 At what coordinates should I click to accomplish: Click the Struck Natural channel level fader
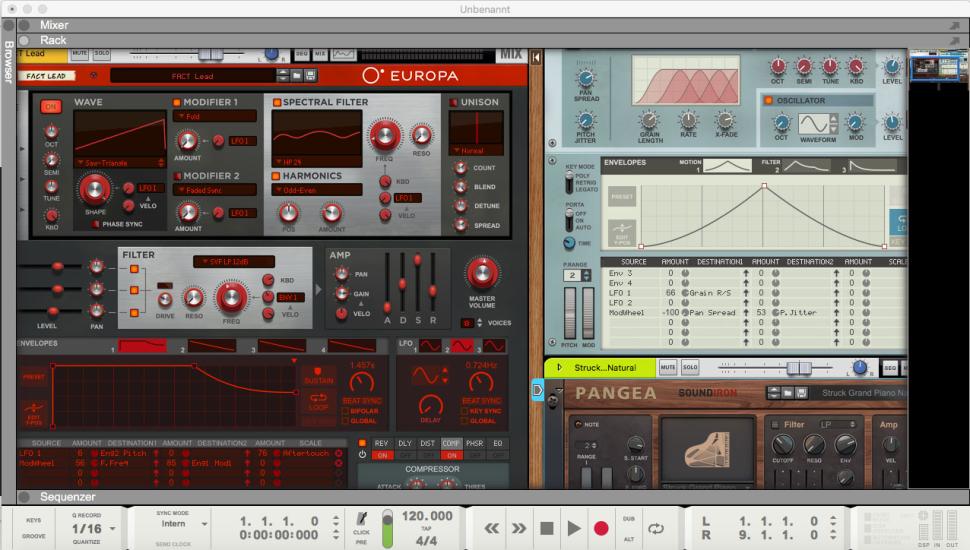tap(799, 368)
